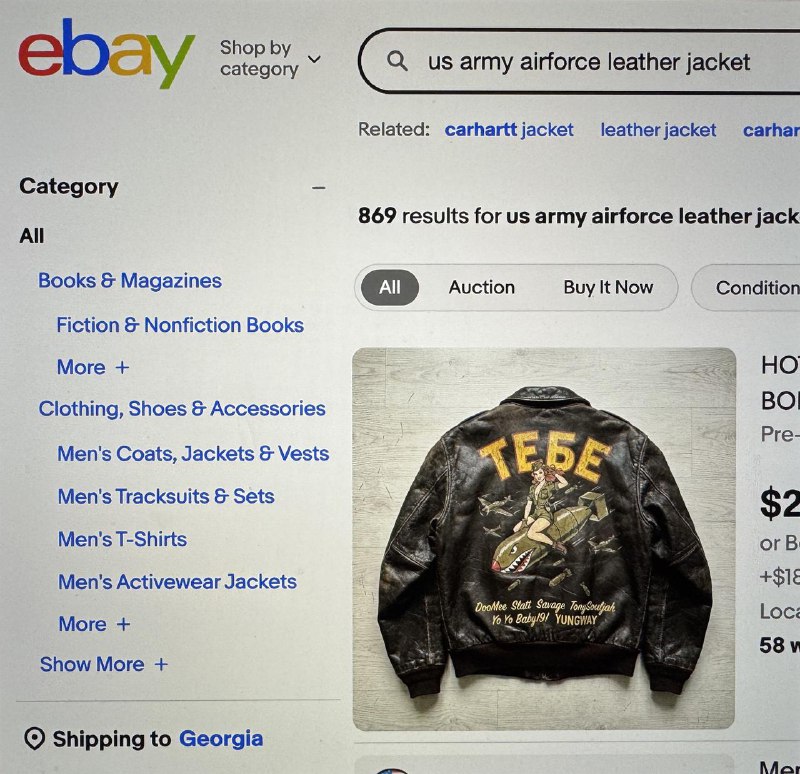Click the eBay logo
The image size is (800, 774).
(106, 56)
